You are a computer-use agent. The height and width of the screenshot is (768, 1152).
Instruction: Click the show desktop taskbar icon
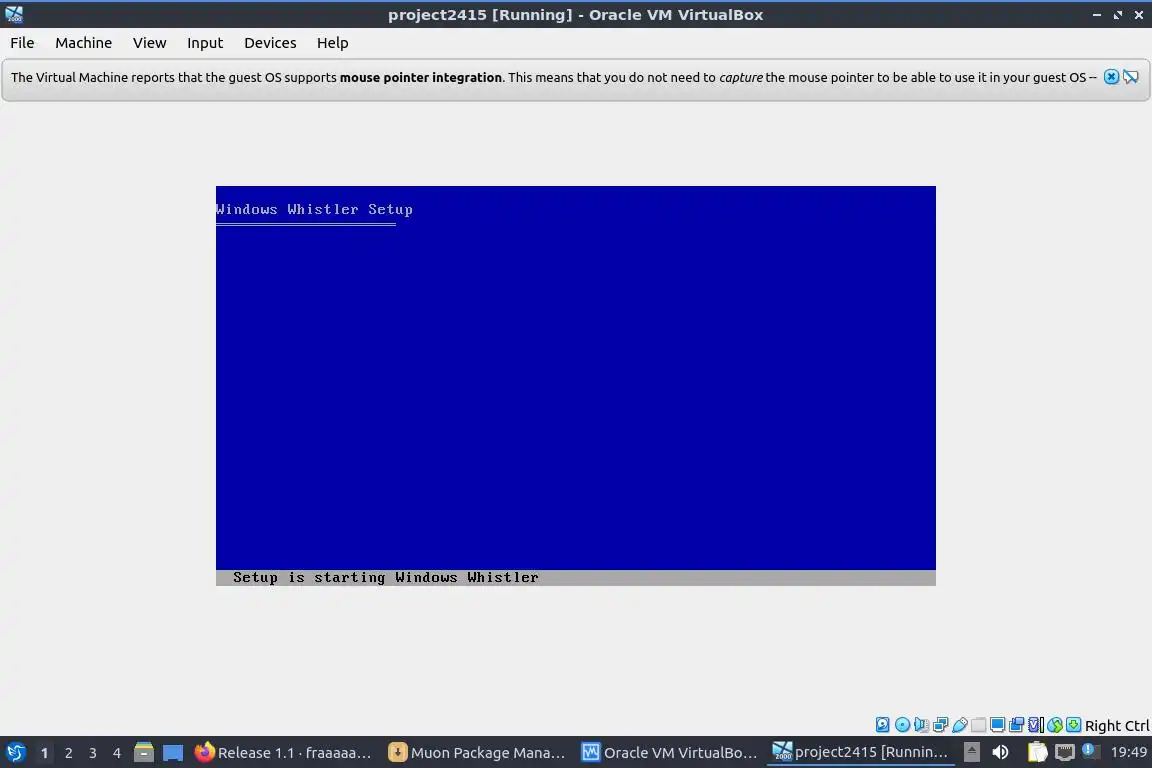pos(173,753)
